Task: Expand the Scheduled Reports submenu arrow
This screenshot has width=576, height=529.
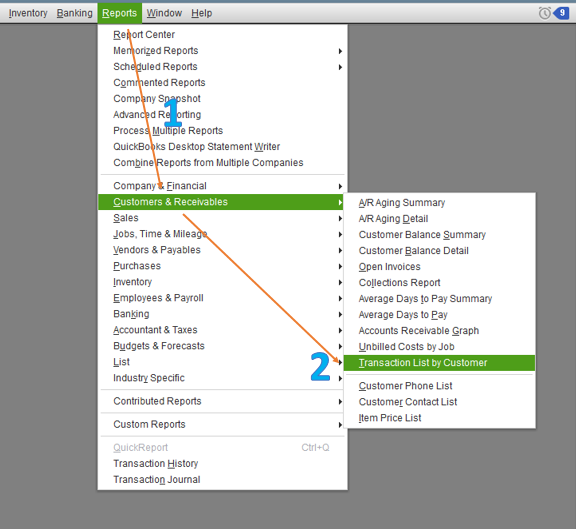Action: 340,67
